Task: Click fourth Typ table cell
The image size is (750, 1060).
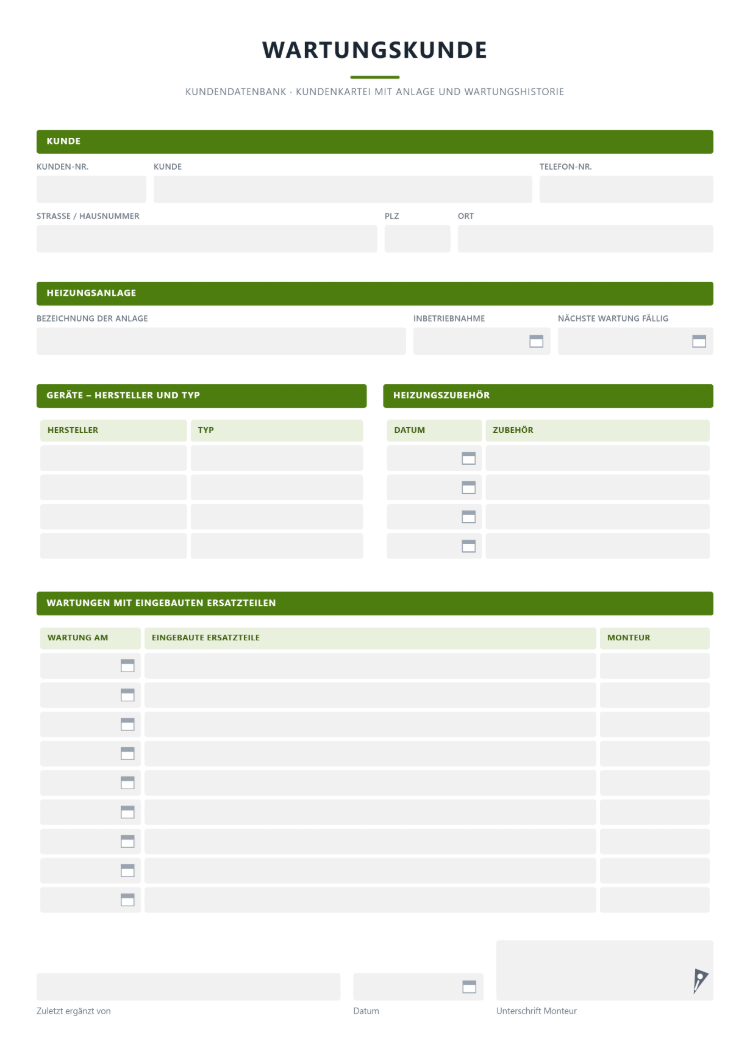Action: 277,546
